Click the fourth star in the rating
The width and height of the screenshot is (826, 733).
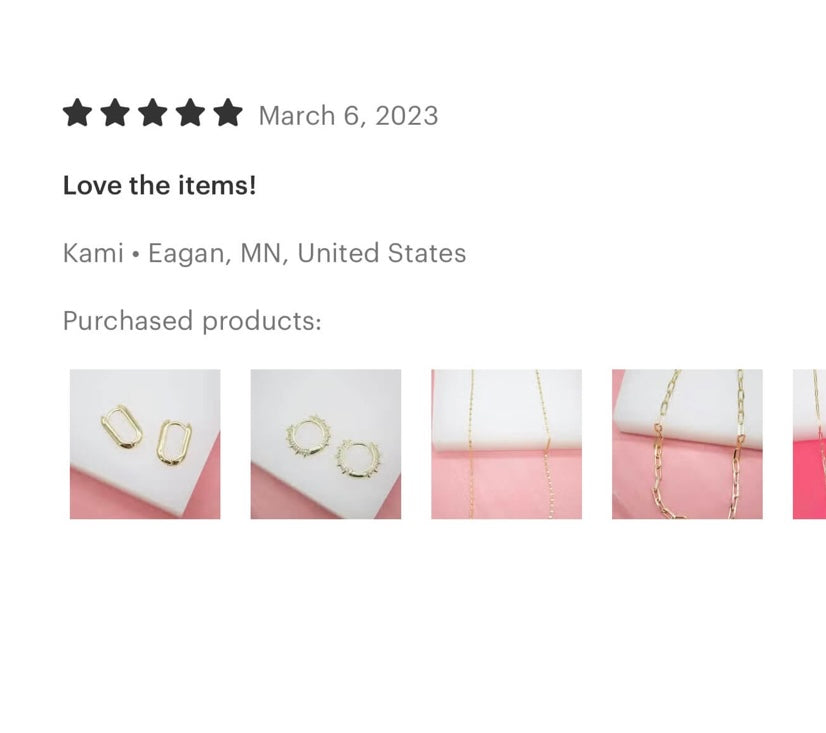pyautogui.click(x=190, y=113)
